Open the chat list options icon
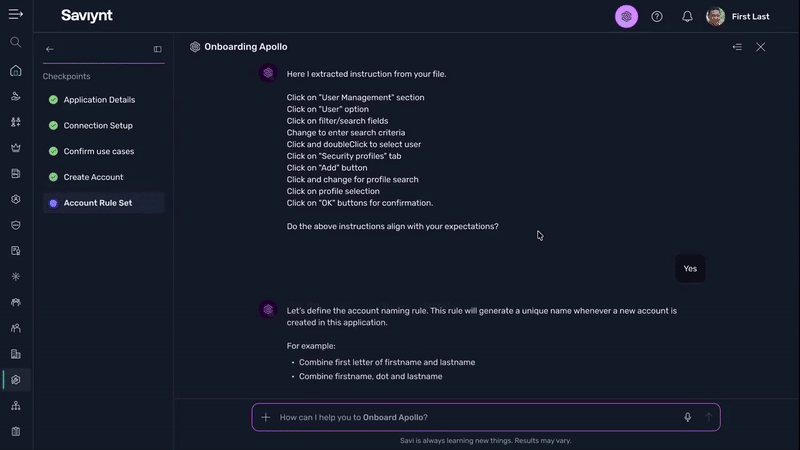This screenshot has height=450, width=800. tap(737, 47)
